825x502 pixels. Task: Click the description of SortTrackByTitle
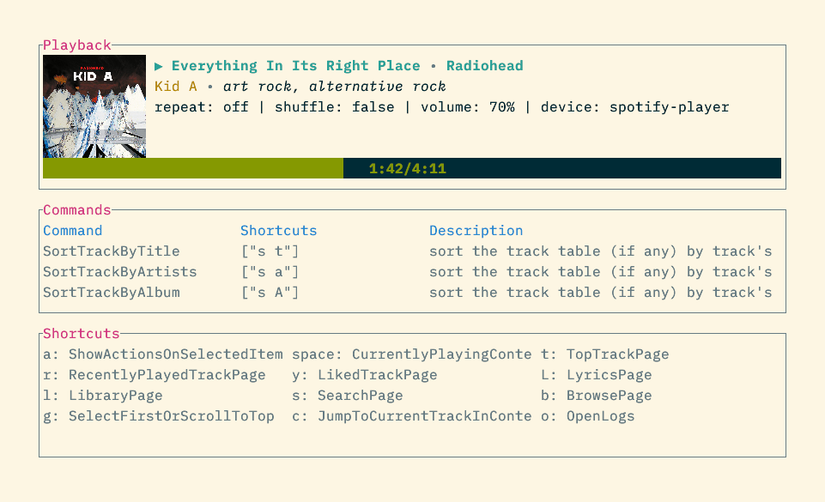pyautogui.click(x=601, y=252)
